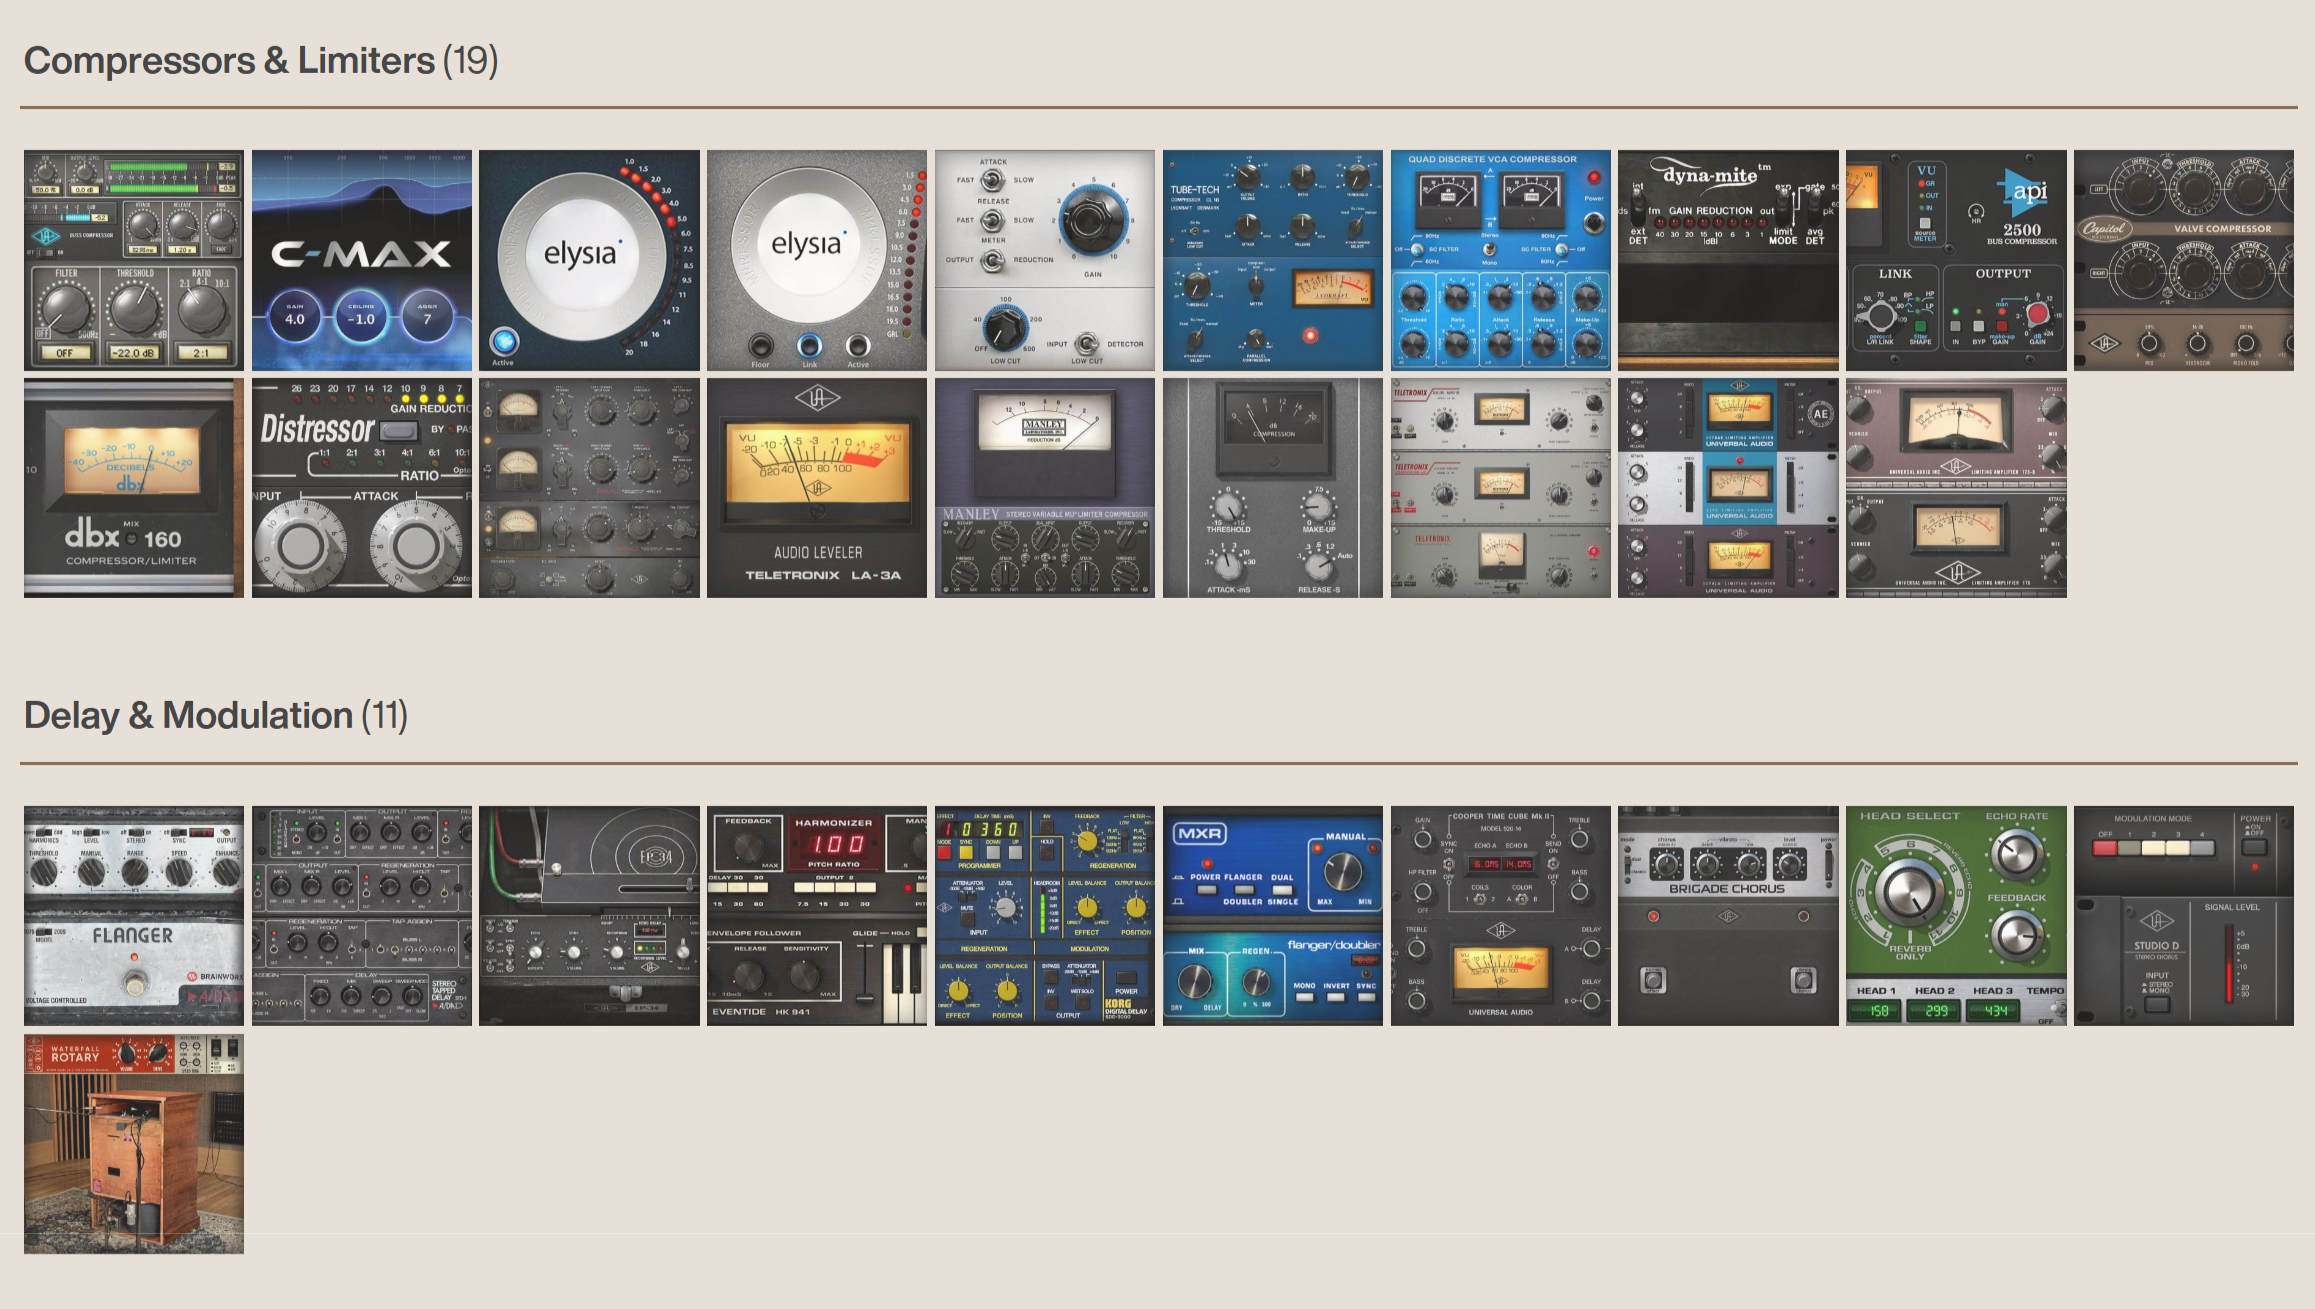This screenshot has width=2315, height=1309.
Task: Select the C-MAX compressor icon
Action: point(362,260)
